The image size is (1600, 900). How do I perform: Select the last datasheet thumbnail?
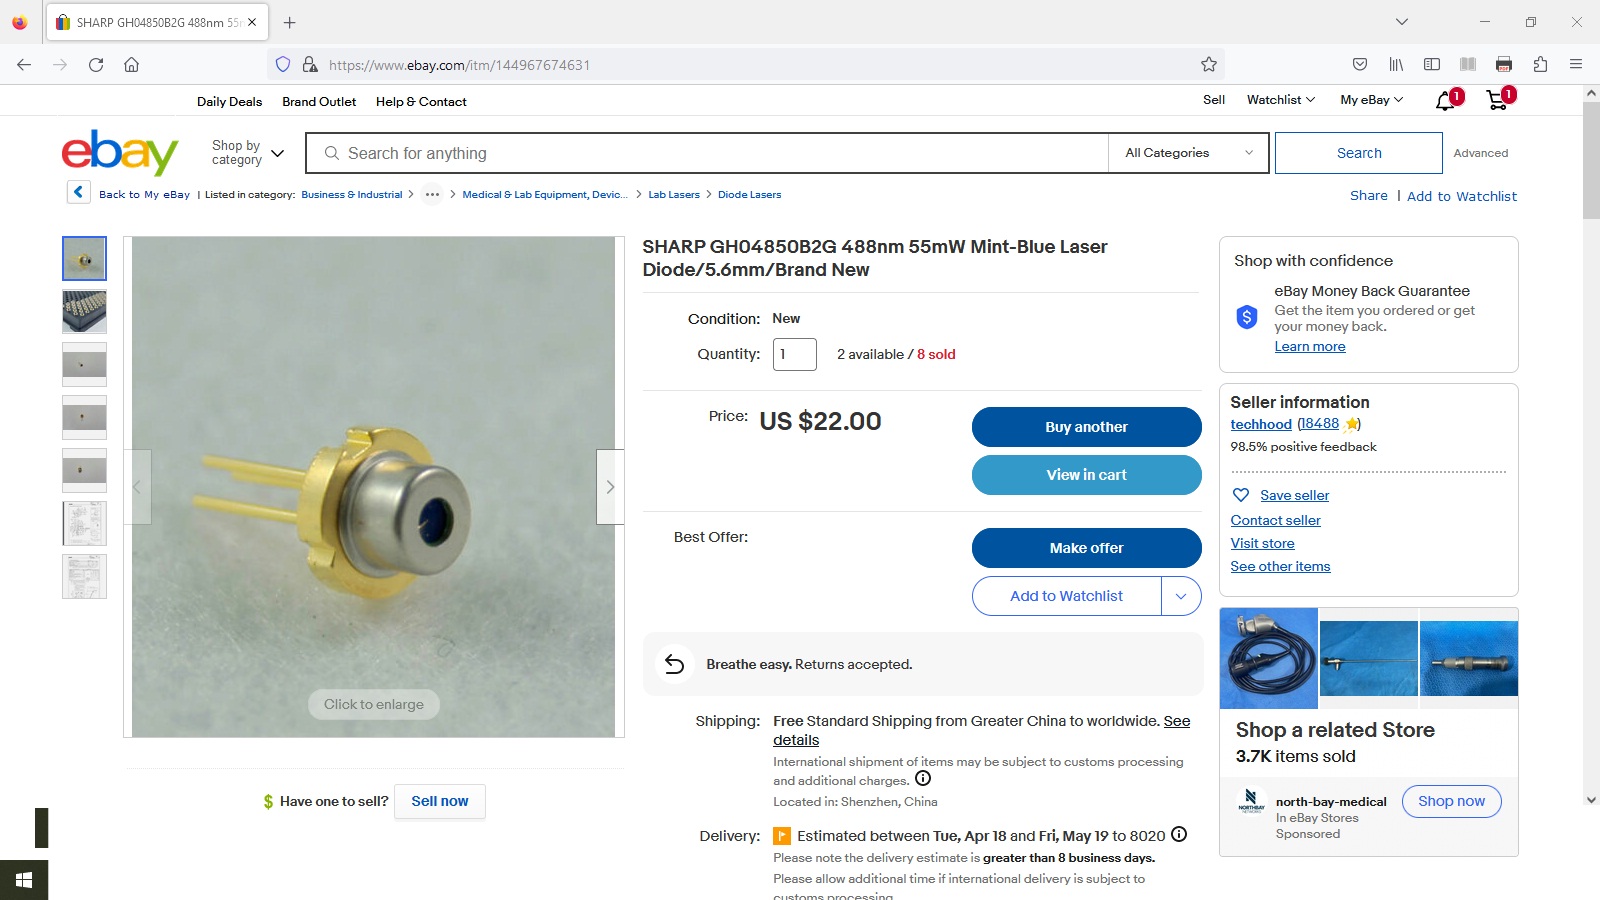(84, 577)
